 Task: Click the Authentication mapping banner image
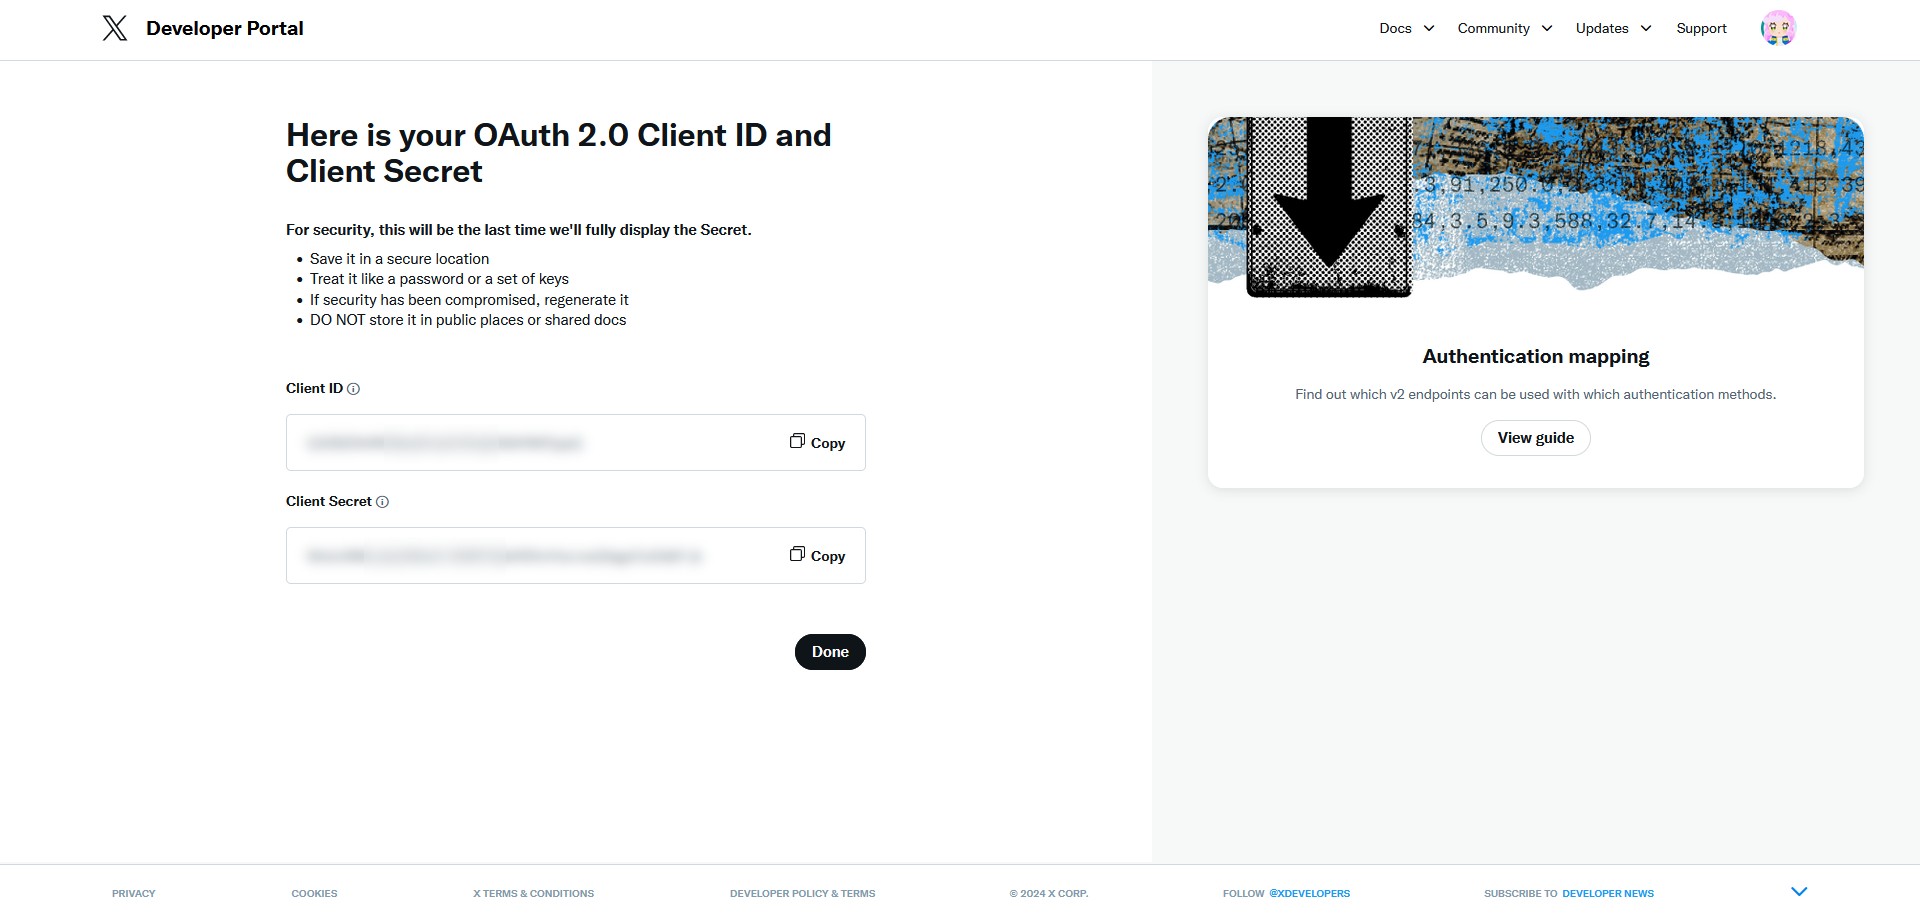click(1535, 207)
